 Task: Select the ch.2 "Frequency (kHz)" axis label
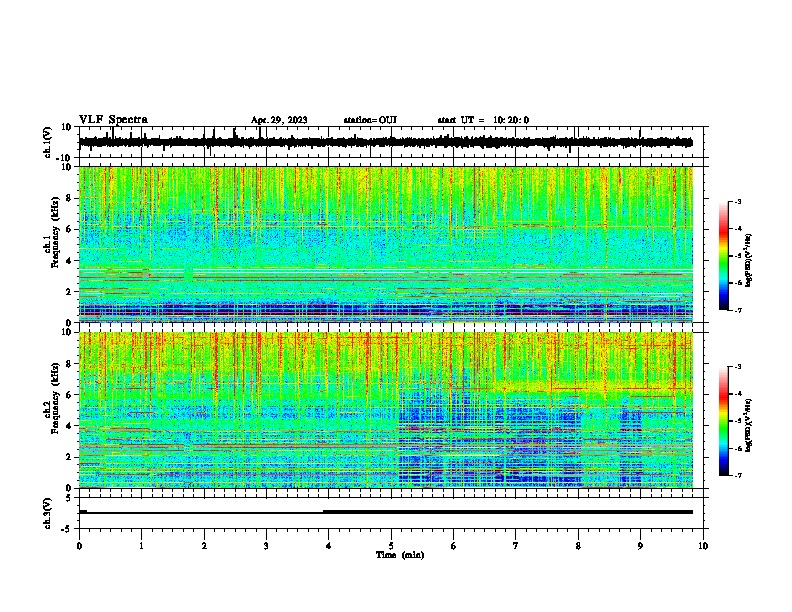(x=55, y=398)
